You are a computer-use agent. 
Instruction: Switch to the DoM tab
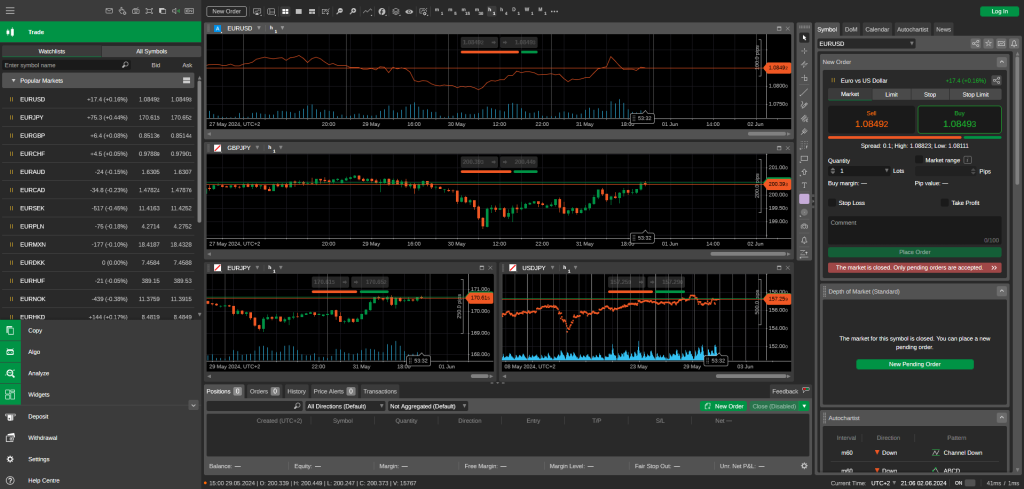point(850,29)
